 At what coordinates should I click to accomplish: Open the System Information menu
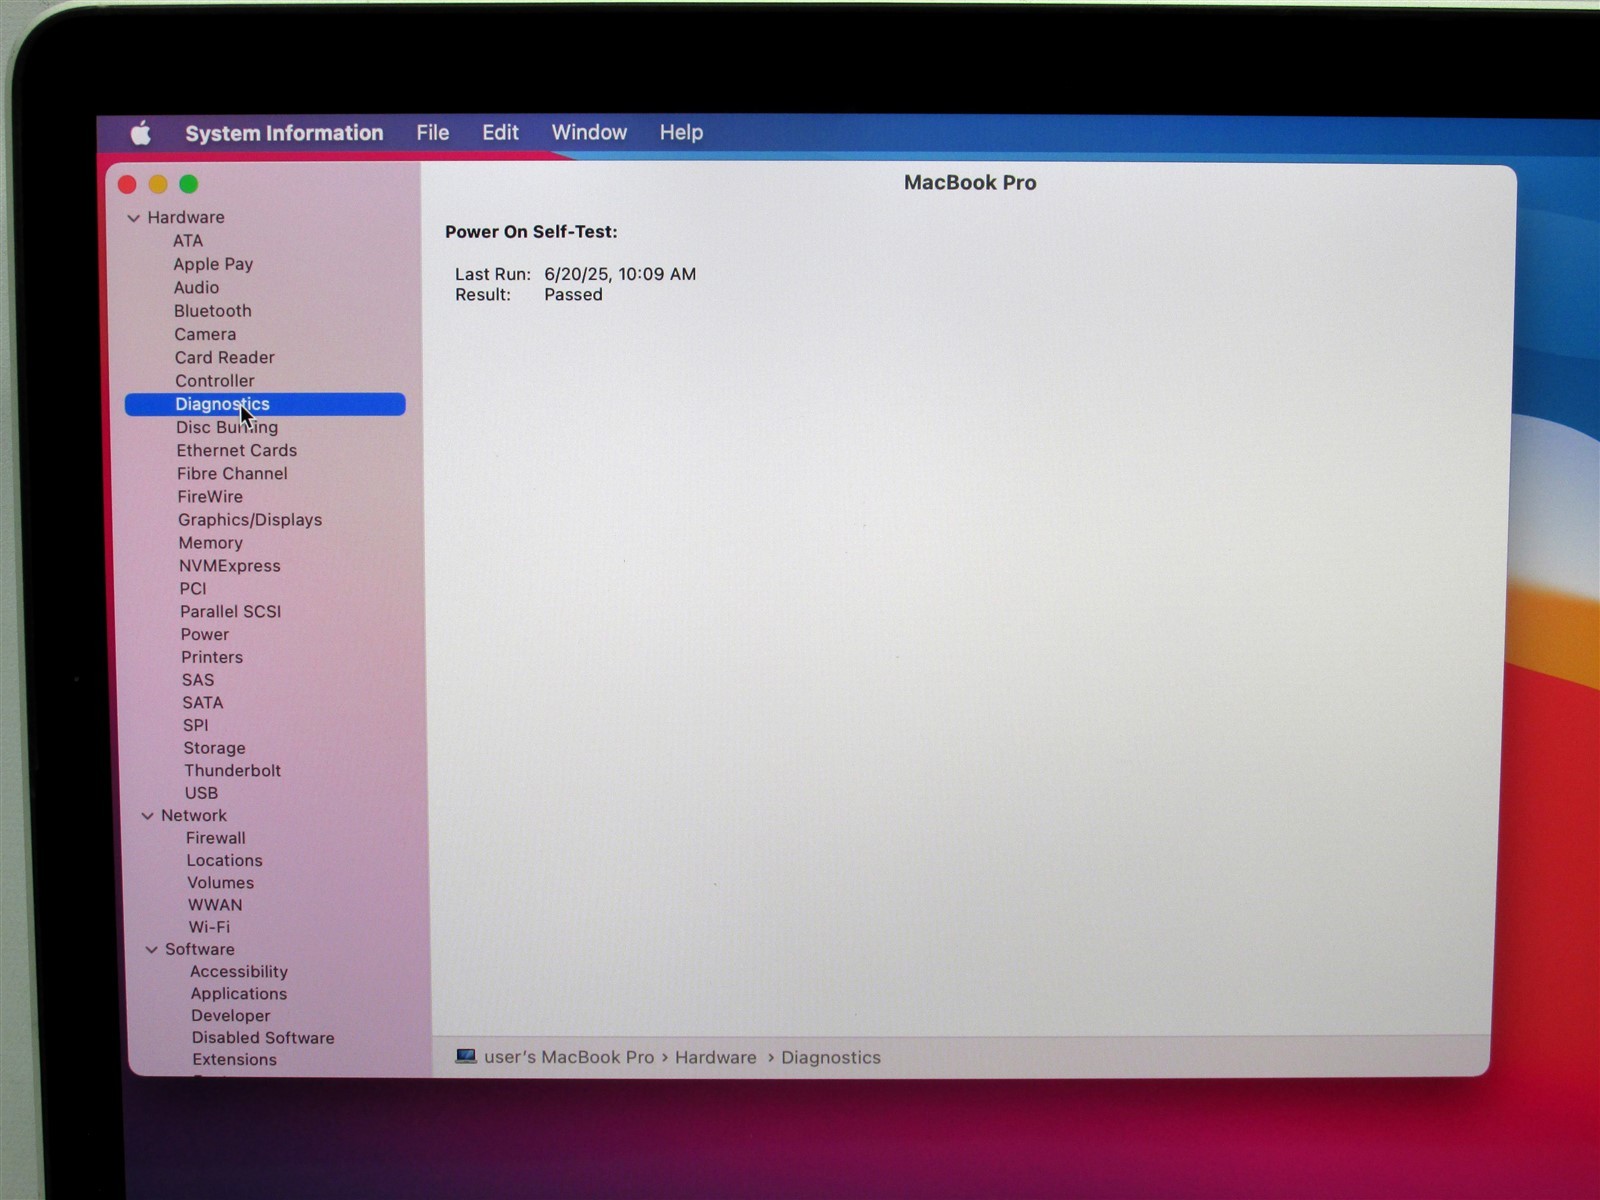click(284, 133)
